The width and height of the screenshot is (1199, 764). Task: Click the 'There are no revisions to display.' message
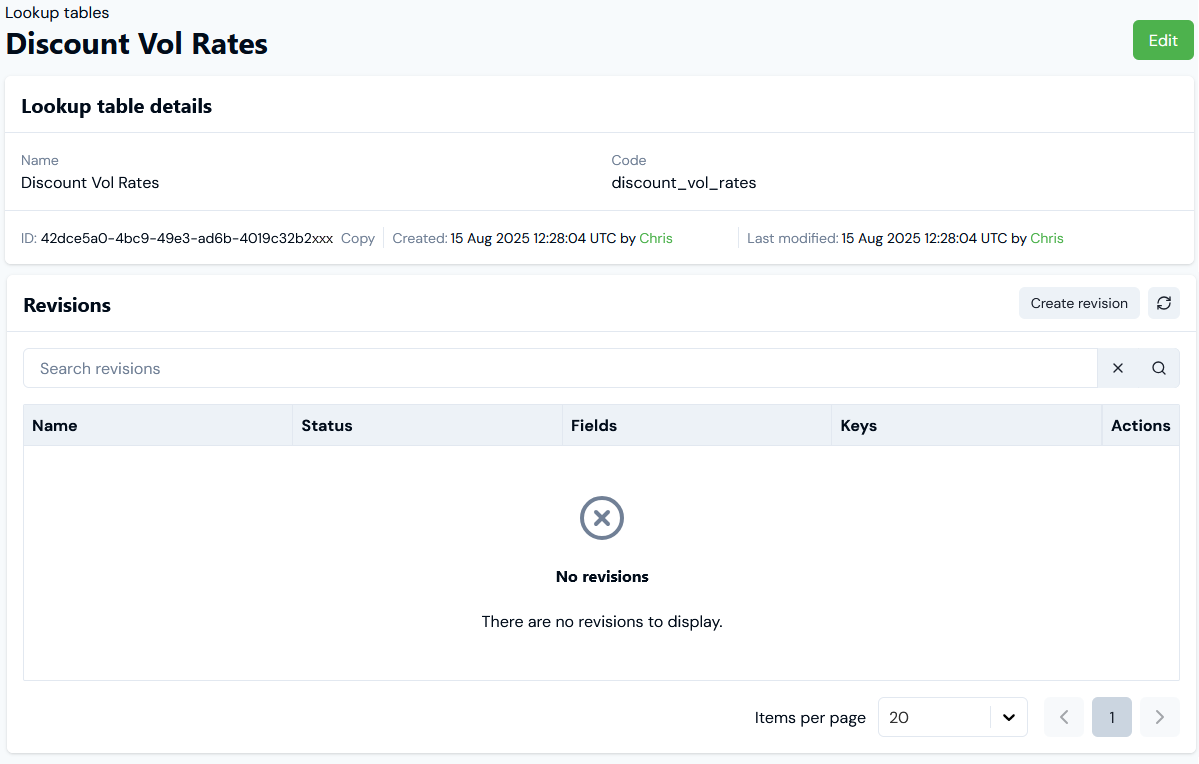click(602, 622)
